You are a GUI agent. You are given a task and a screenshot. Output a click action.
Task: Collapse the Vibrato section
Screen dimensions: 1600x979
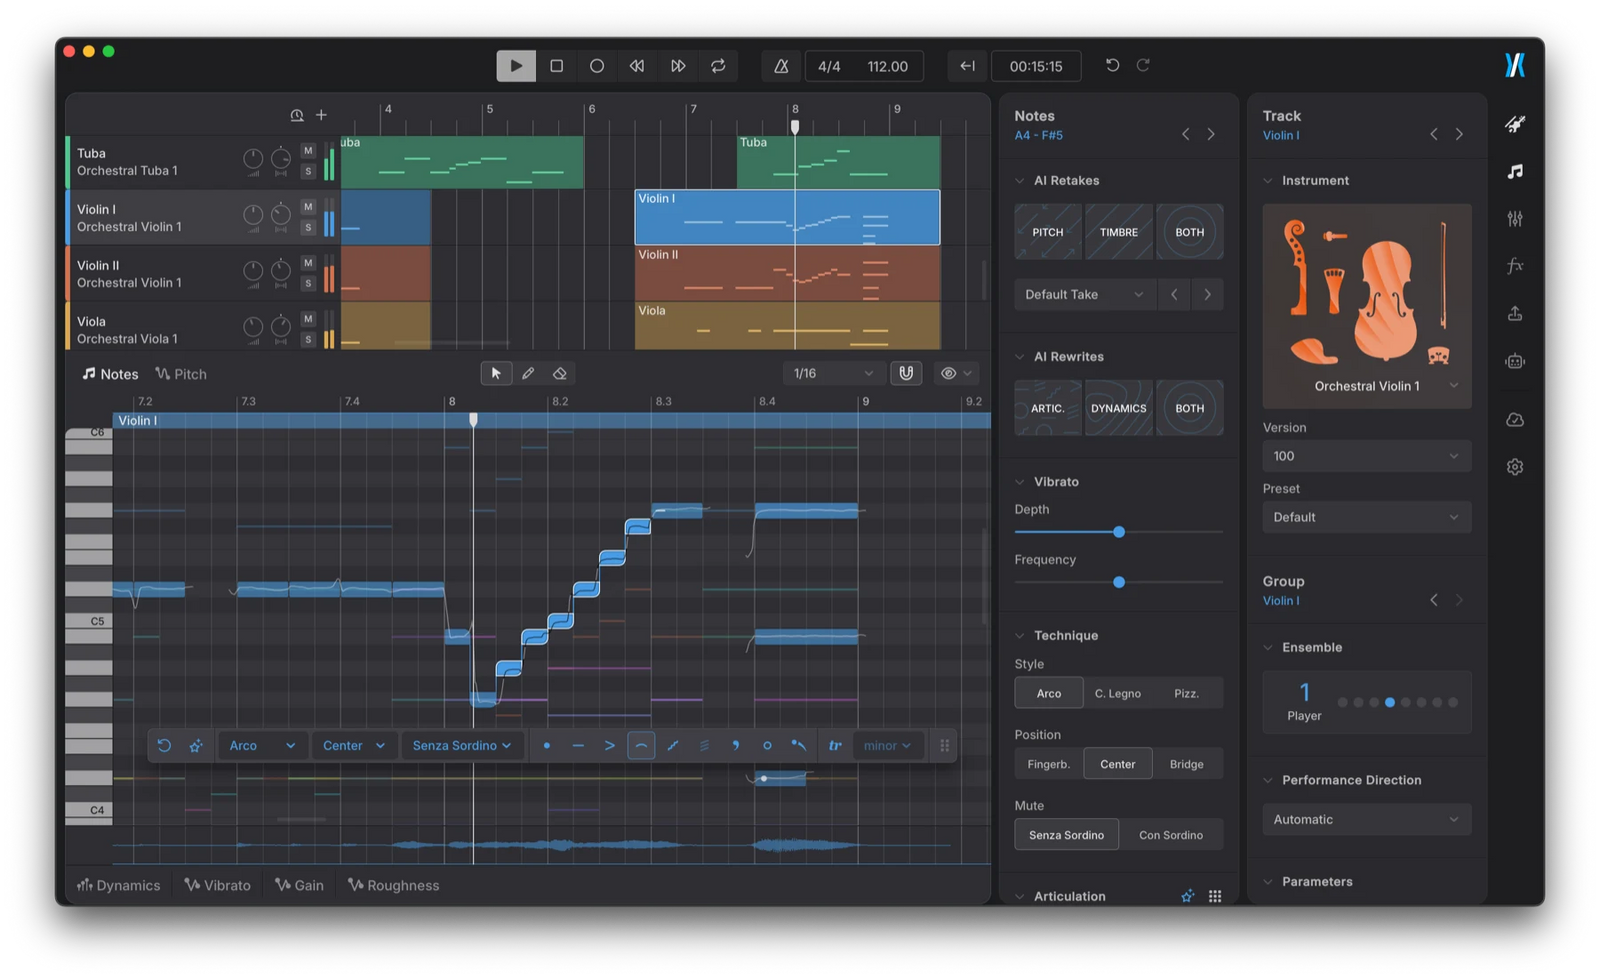pyautogui.click(x=1020, y=482)
